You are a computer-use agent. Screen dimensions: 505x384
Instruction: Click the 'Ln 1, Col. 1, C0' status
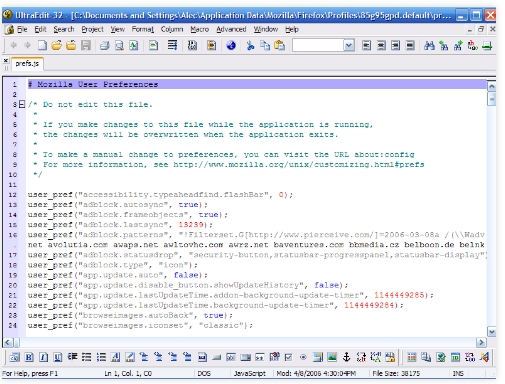pyautogui.click(x=128, y=374)
